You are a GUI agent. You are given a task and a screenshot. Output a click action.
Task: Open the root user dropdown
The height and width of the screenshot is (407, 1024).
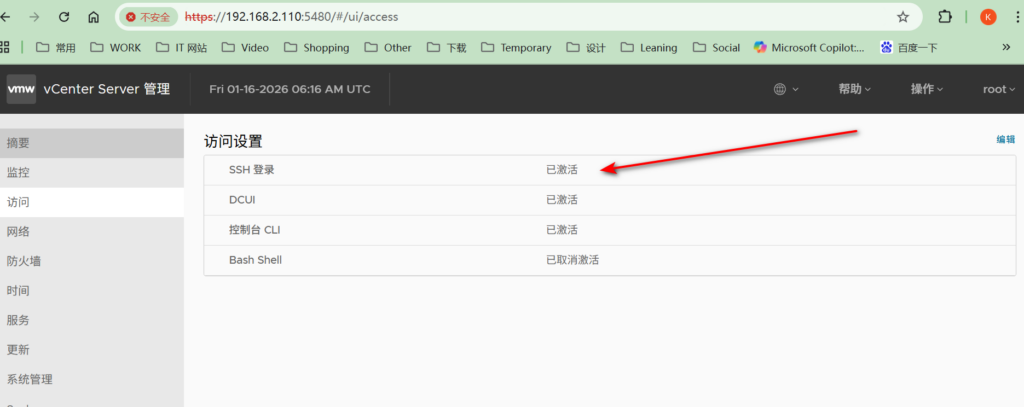point(999,89)
